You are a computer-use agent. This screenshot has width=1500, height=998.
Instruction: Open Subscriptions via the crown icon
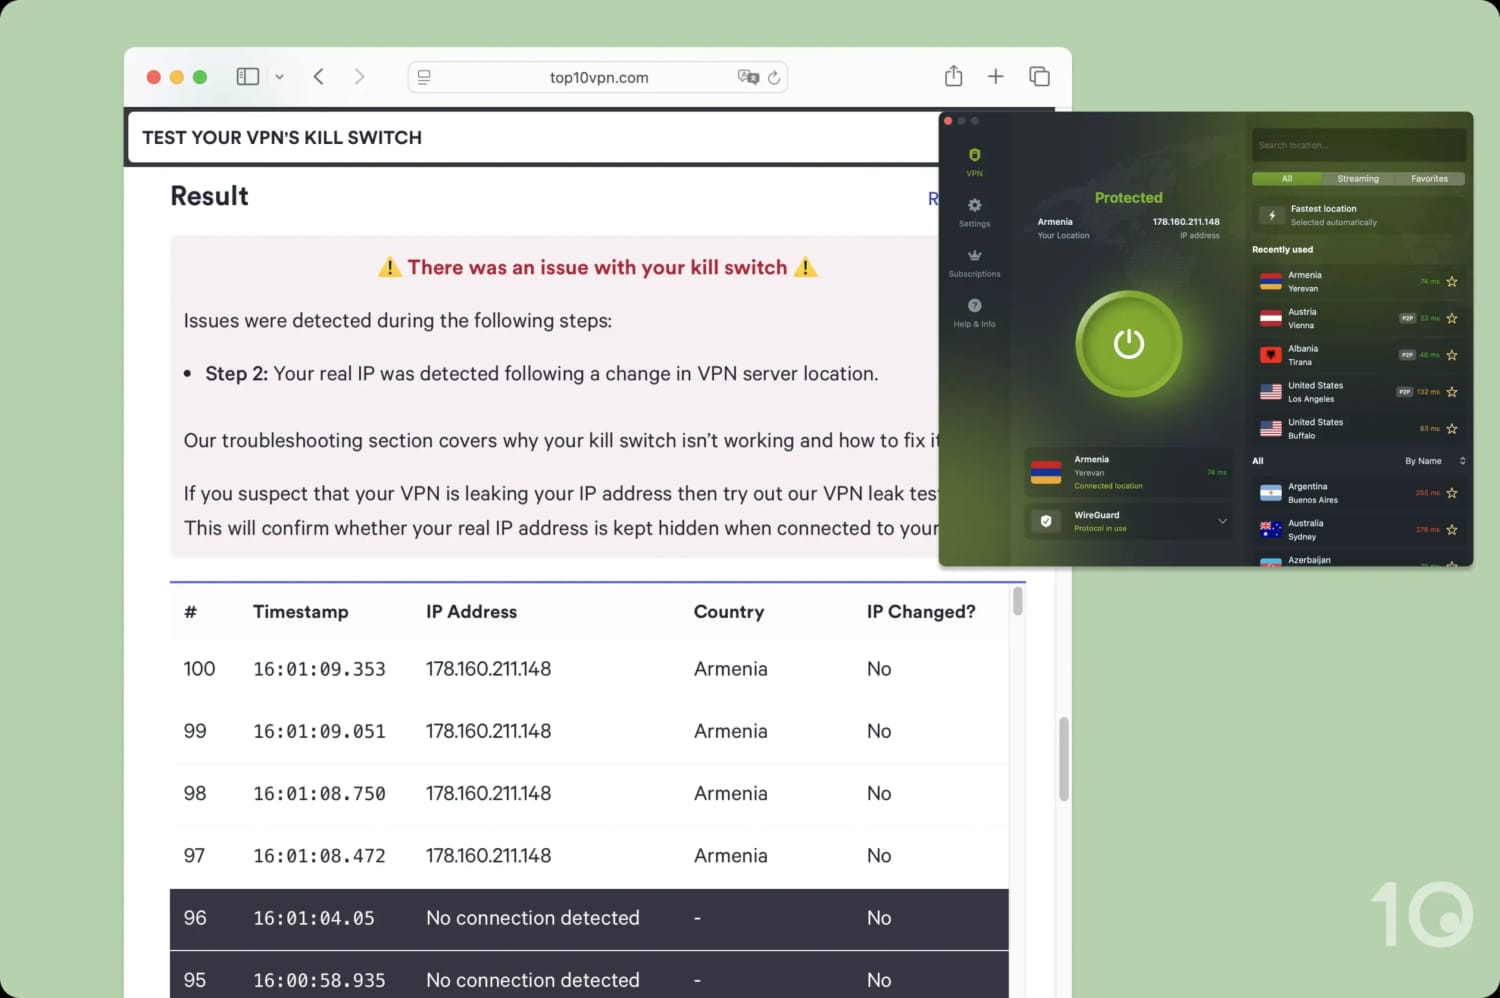pos(974,256)
